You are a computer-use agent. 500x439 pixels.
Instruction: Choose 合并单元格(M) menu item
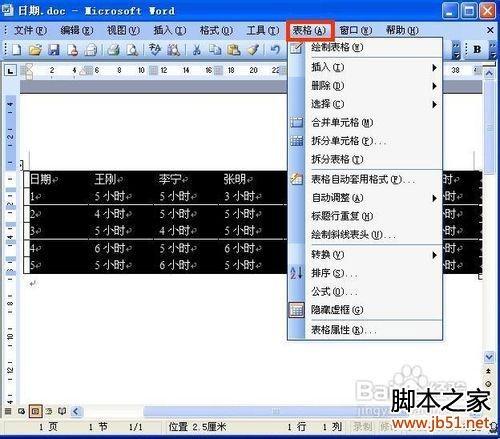365,123
